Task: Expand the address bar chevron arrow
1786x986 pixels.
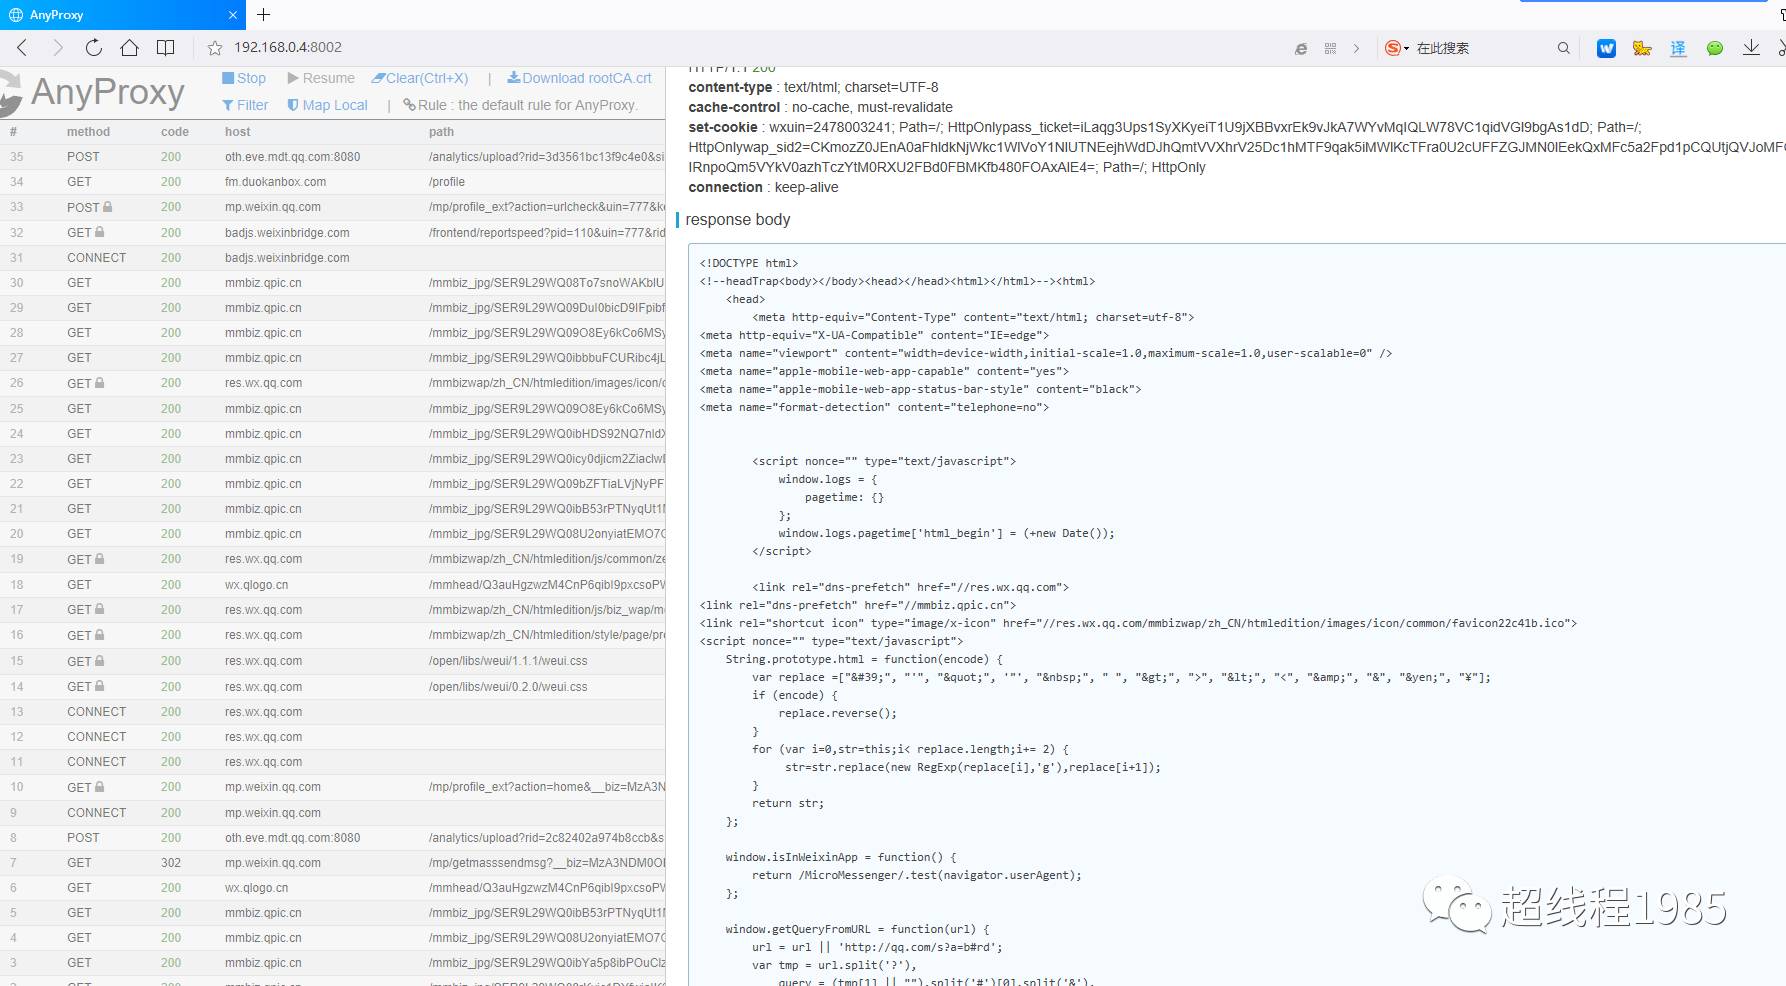Action: click(1356, 48)
